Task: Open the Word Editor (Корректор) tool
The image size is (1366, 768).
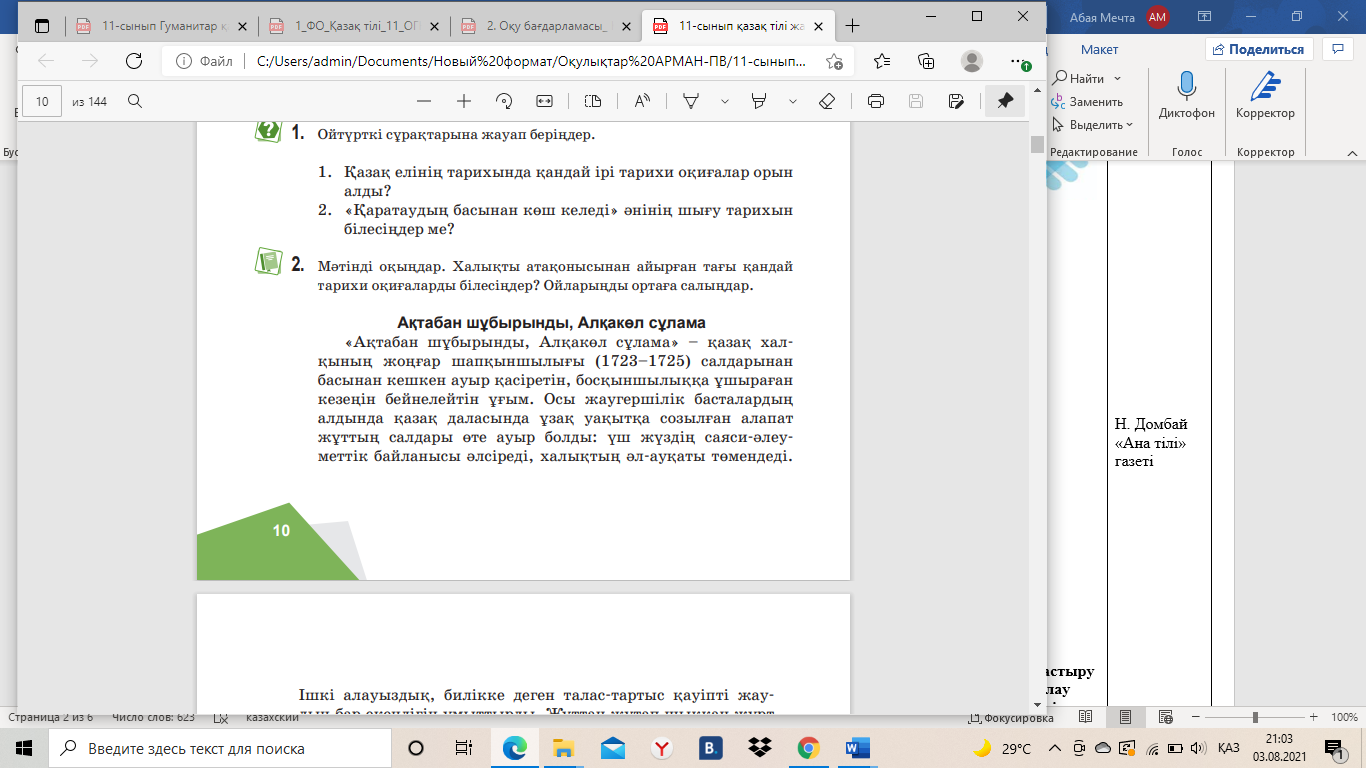Action: (x=1265, y=96)
